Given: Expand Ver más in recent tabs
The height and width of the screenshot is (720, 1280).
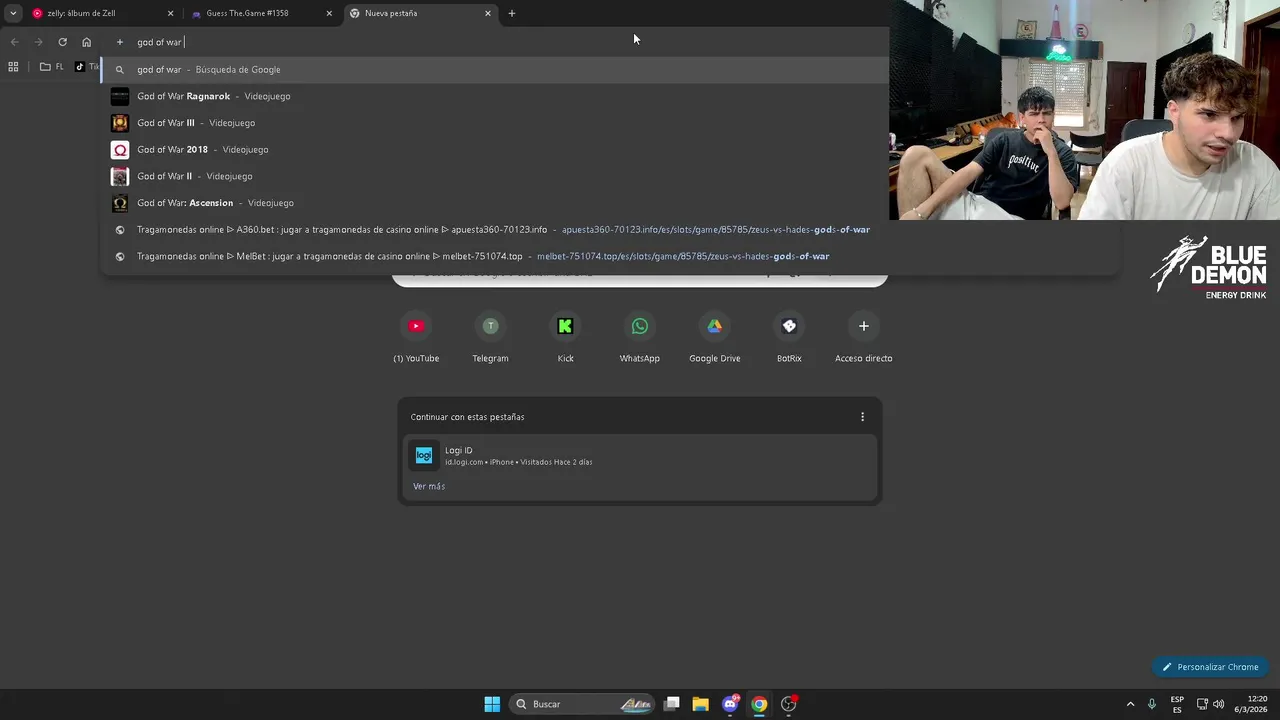Looking at the screenshot, I should tap(429, 486).
